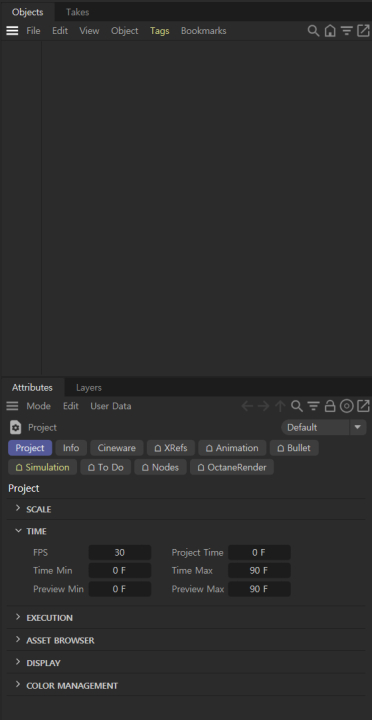The width and height of the screenshot is (372, 720).
Task: Open the Tags menu
Action: tap(159, 31)
